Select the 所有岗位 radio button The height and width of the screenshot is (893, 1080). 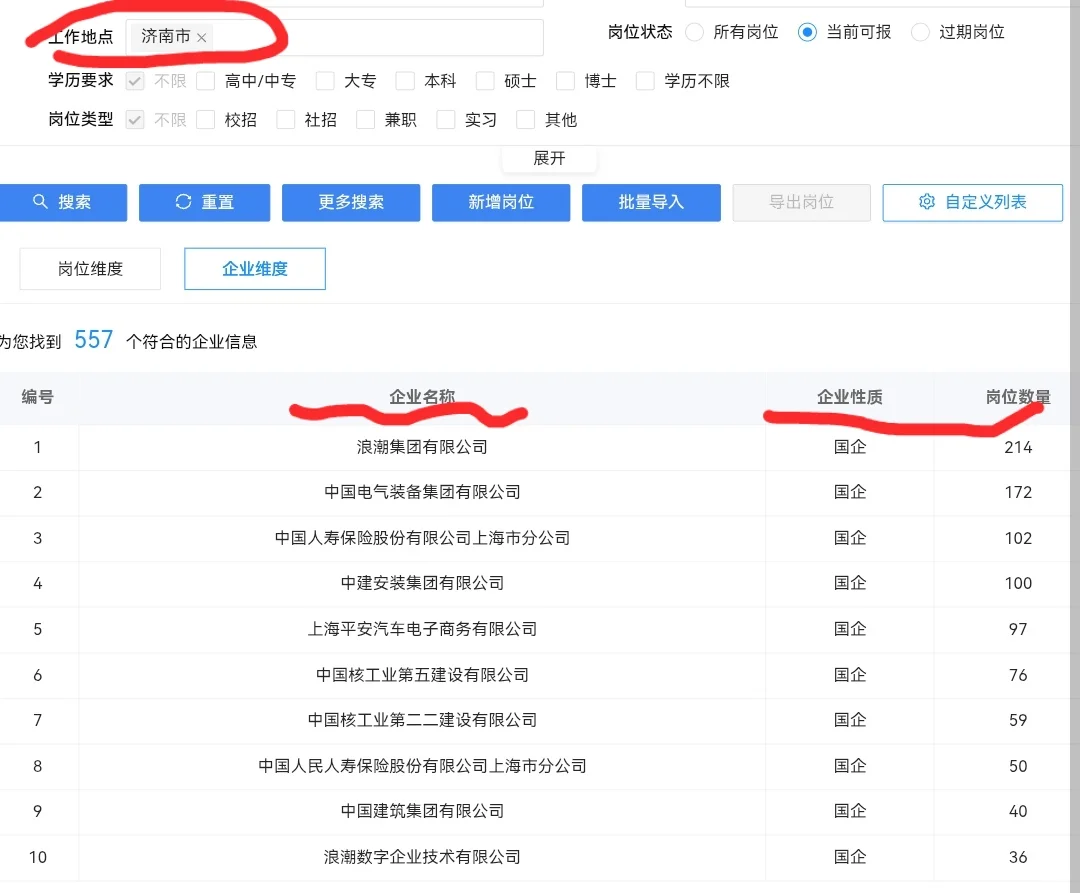[694, 32]
